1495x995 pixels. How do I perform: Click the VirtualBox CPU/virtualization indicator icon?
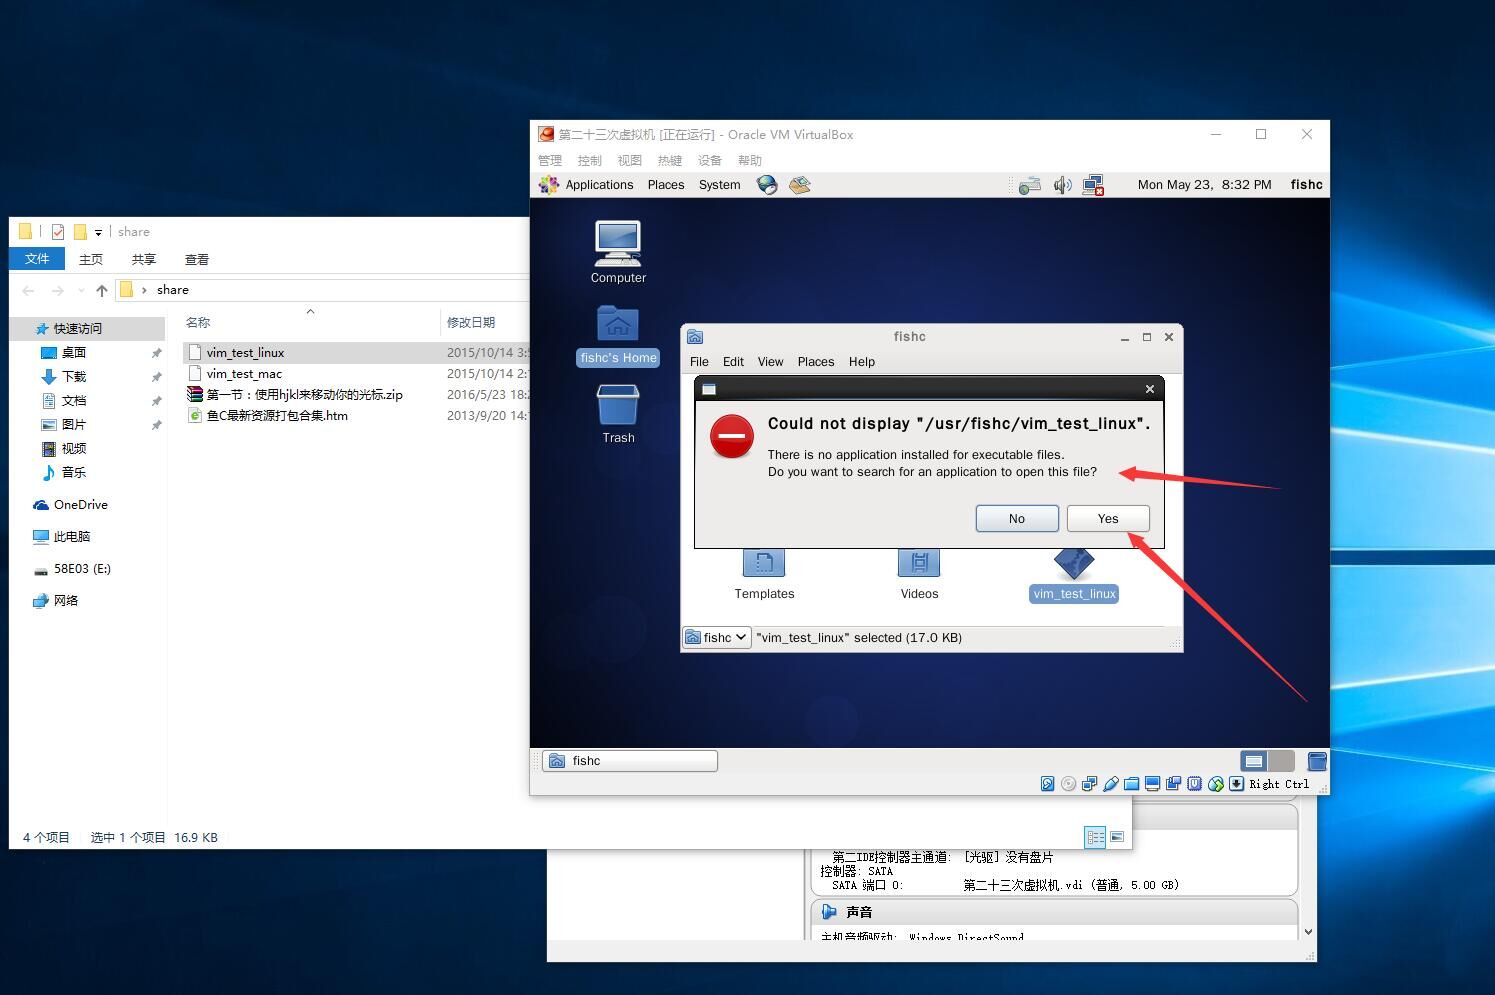1194,784
